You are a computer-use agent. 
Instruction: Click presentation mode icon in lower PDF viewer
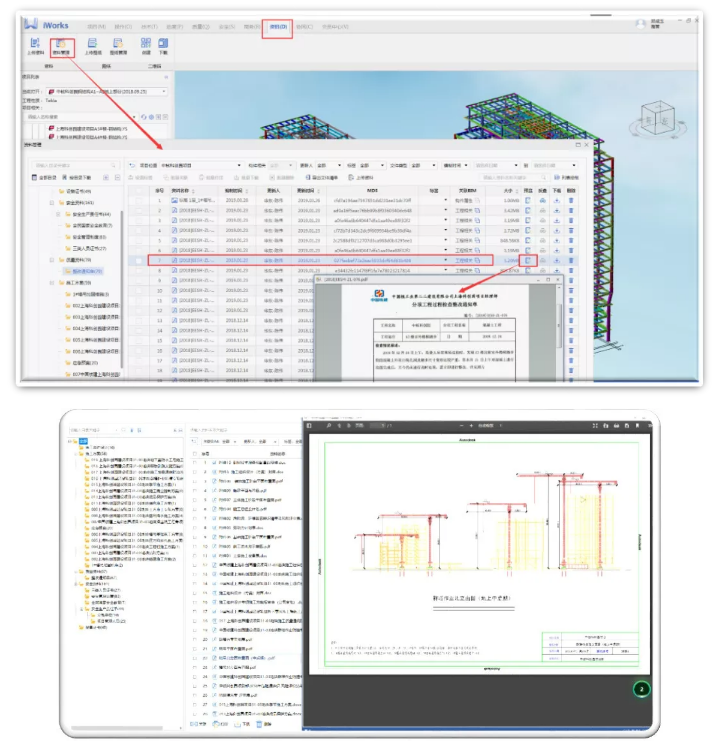595,425
